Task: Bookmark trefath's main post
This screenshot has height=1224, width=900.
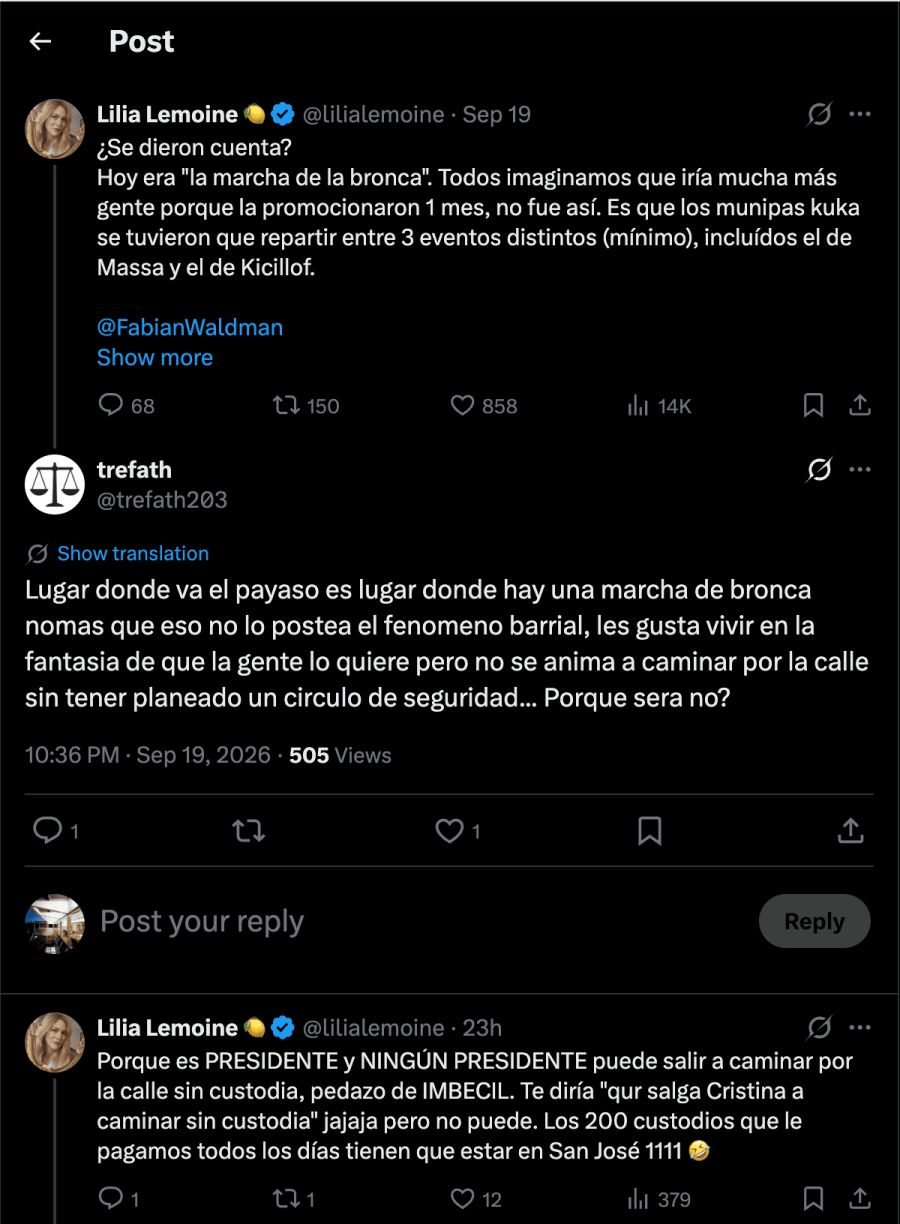Action: click(x=650, y=830)
